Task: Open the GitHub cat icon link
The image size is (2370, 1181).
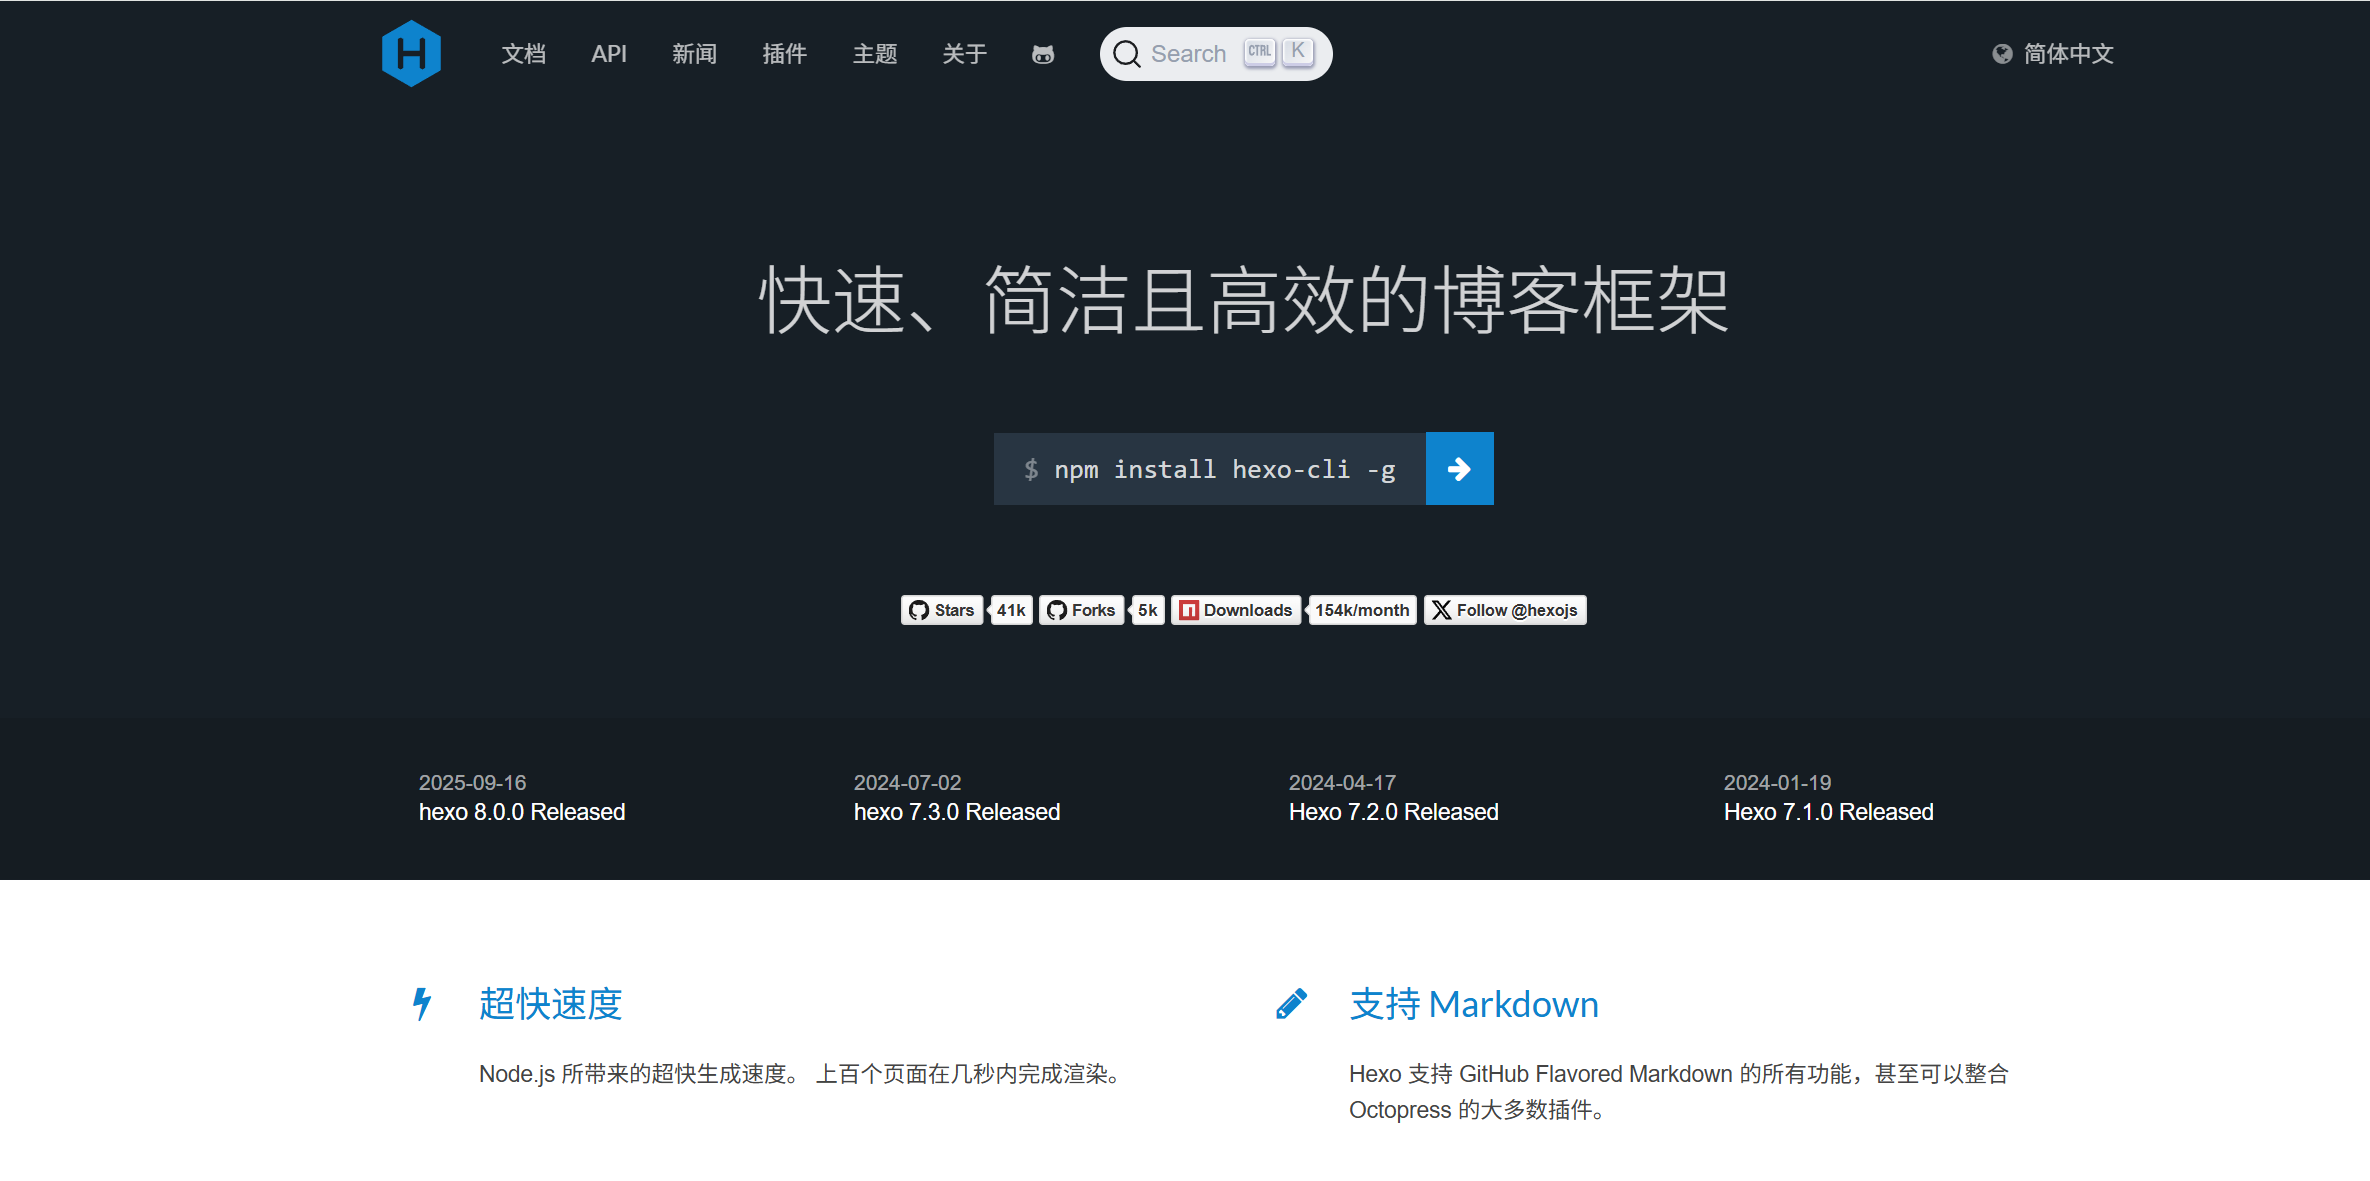Action: [x=1043, y=54]
